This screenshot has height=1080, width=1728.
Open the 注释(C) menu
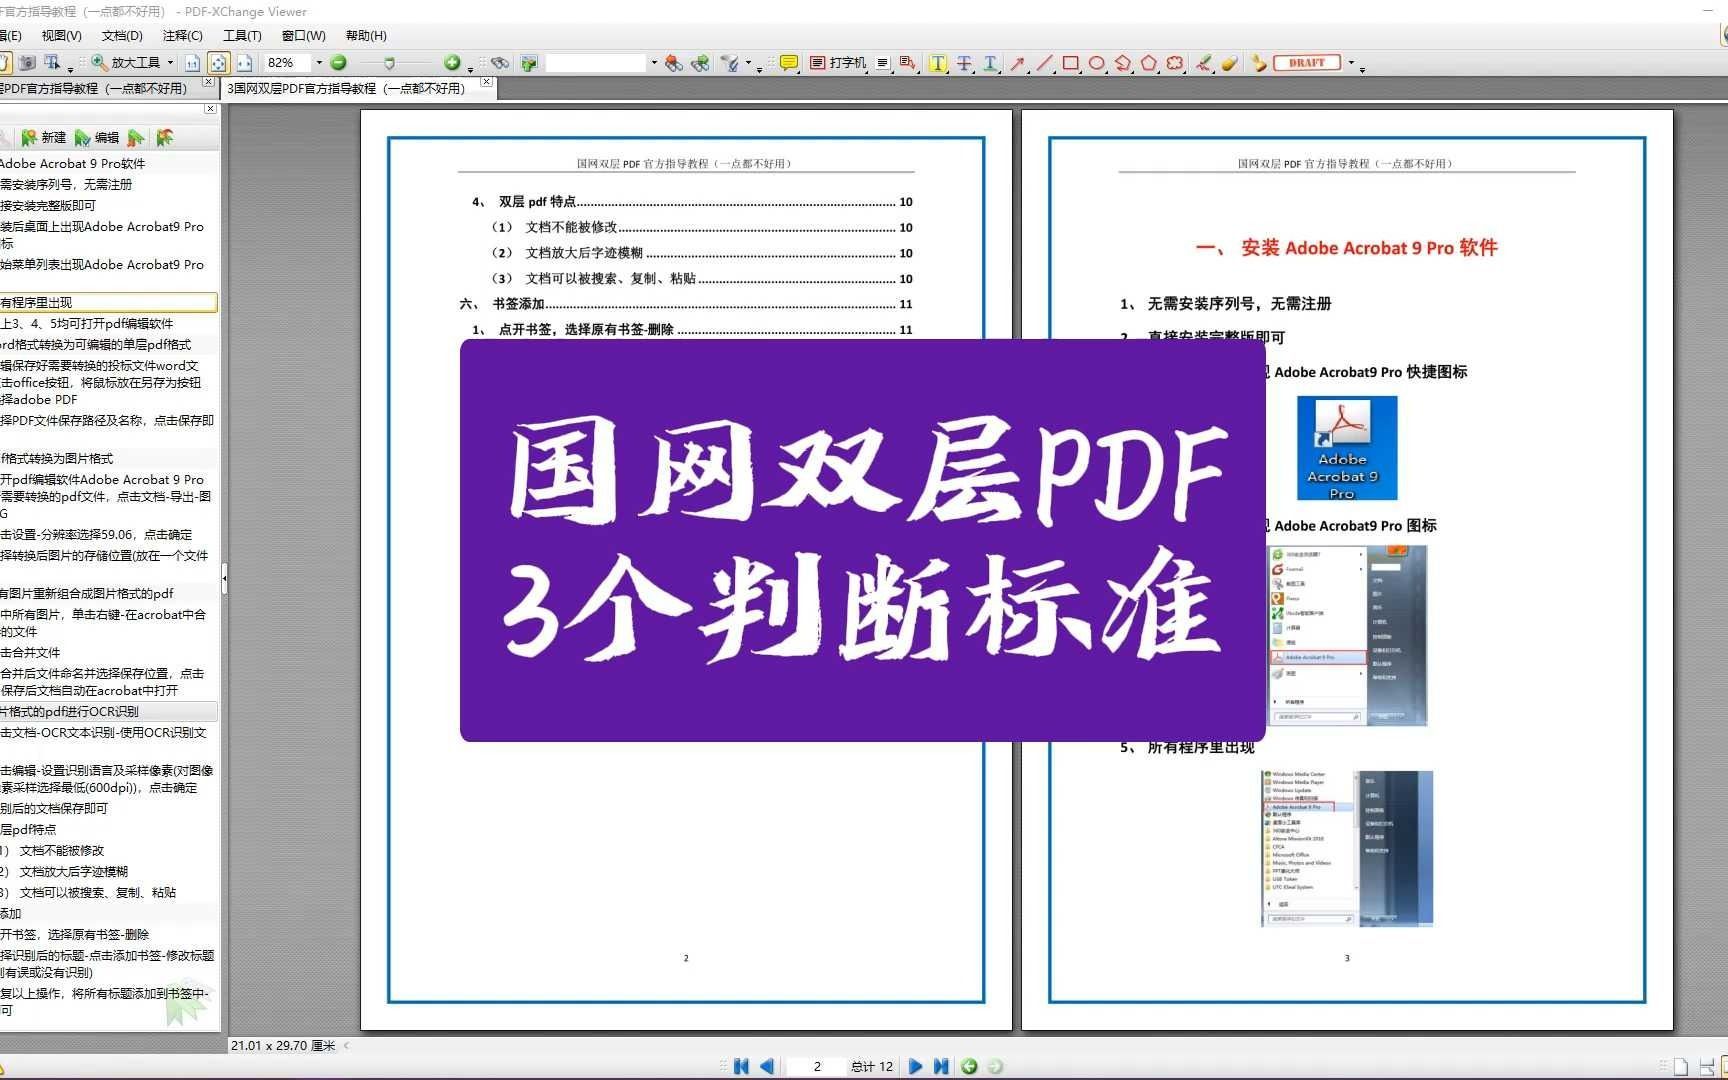tap(182, 36)
